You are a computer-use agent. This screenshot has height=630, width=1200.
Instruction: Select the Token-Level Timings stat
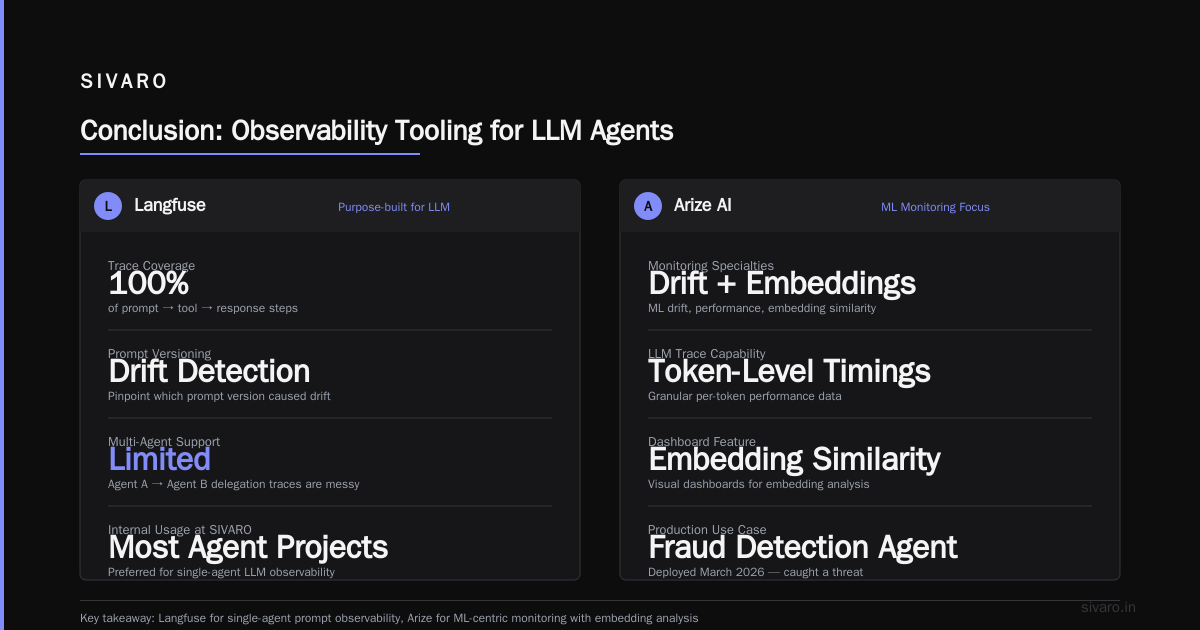click(x=789, y=371)
